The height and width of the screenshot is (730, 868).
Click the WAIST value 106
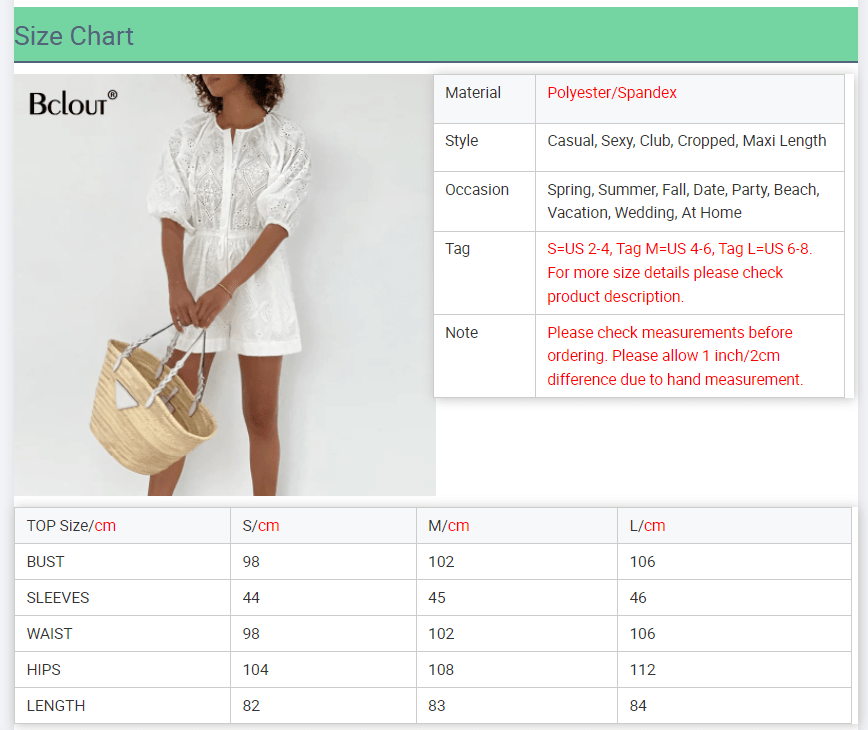[642, 633]
